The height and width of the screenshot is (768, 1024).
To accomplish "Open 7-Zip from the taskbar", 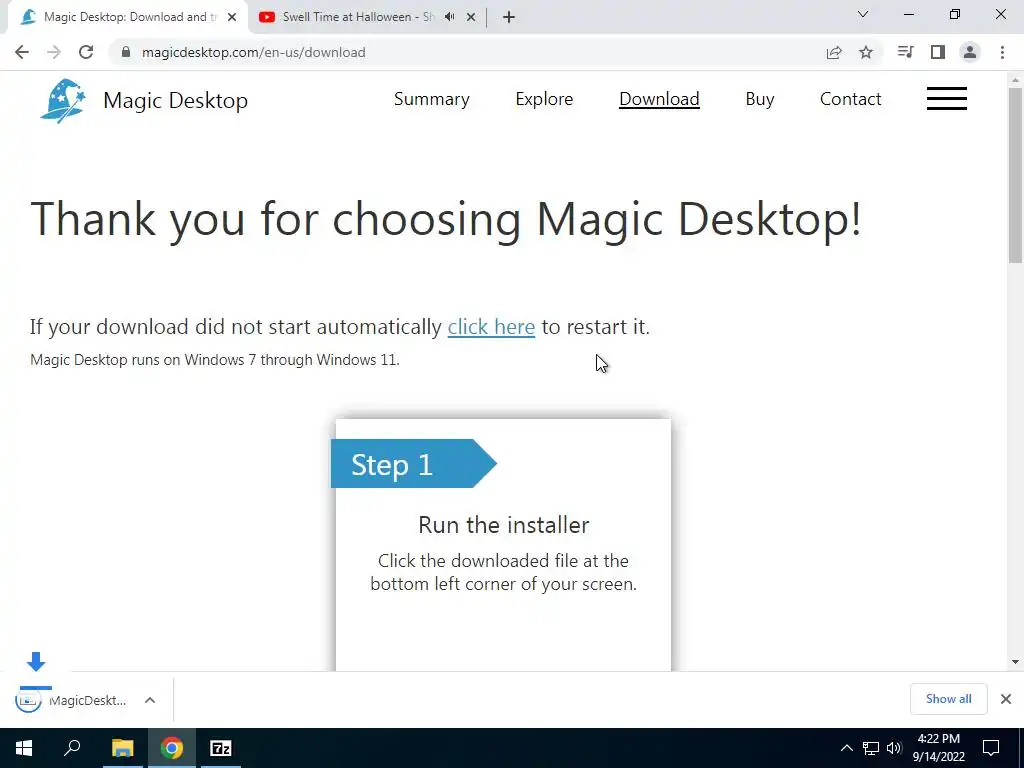I will point(221,748).
